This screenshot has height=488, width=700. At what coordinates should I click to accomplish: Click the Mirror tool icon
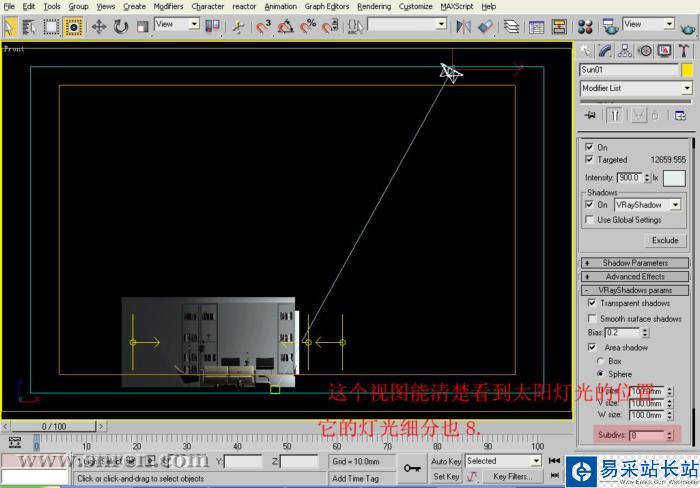(463, 27)
